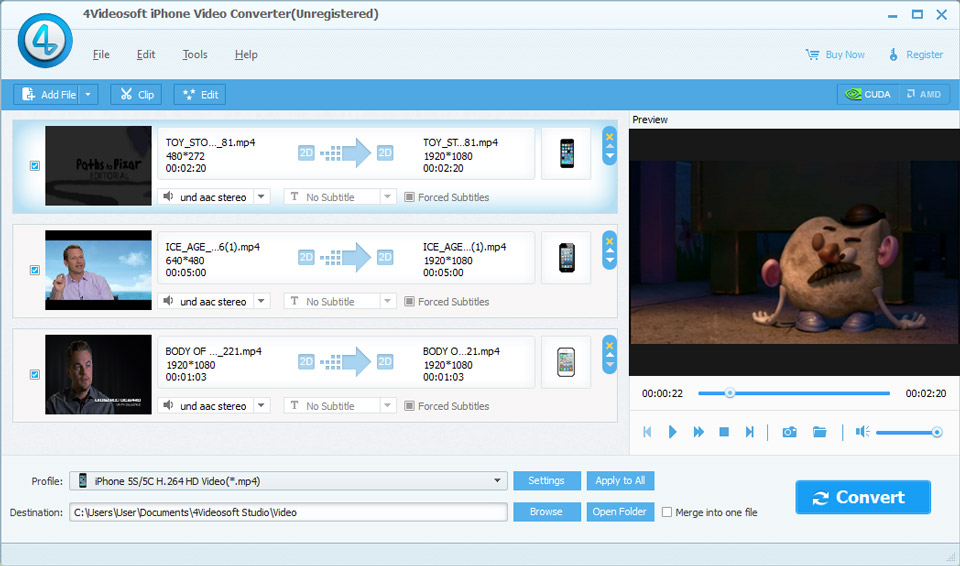Play the preview video
Screen dimensions: 960x566
(672, 432)
